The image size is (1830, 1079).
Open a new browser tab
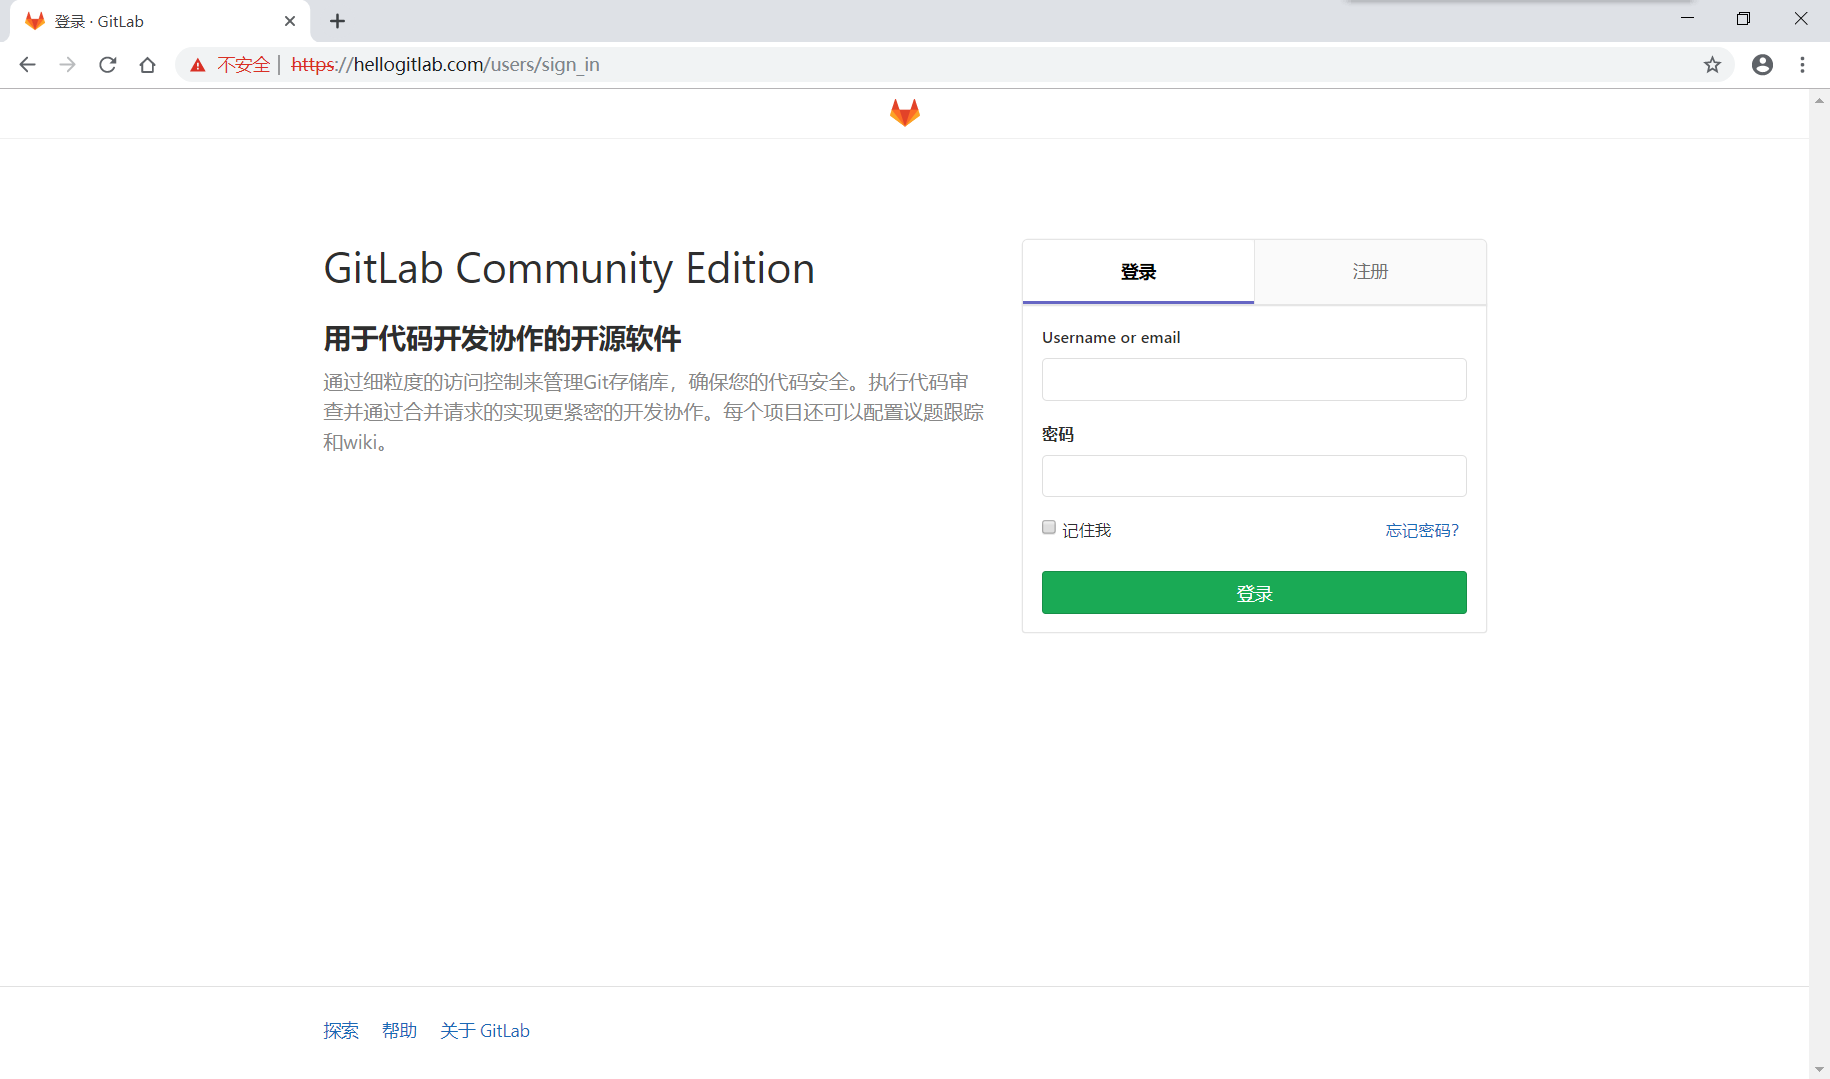pos(338,21)
